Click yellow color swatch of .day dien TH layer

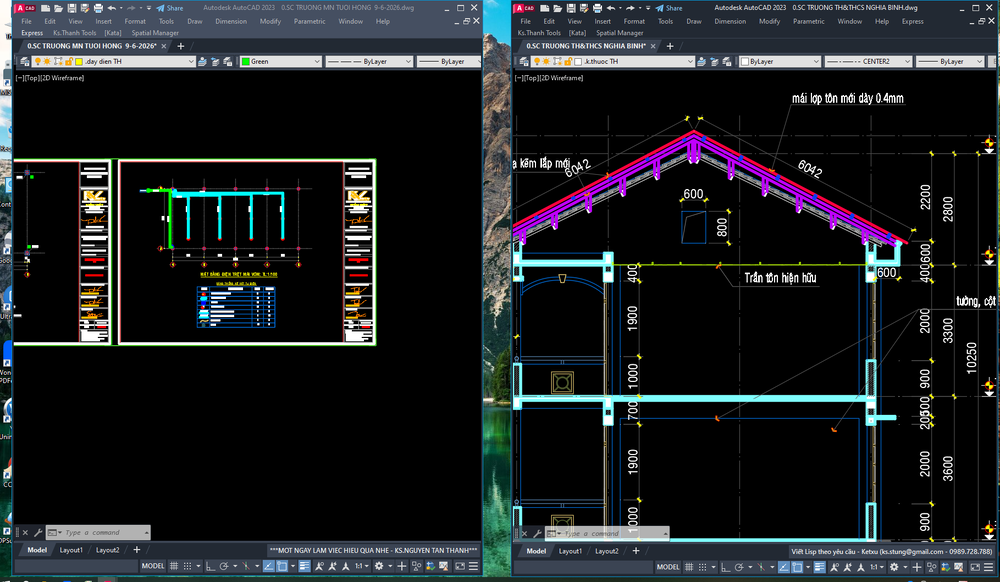coord(79,62)
